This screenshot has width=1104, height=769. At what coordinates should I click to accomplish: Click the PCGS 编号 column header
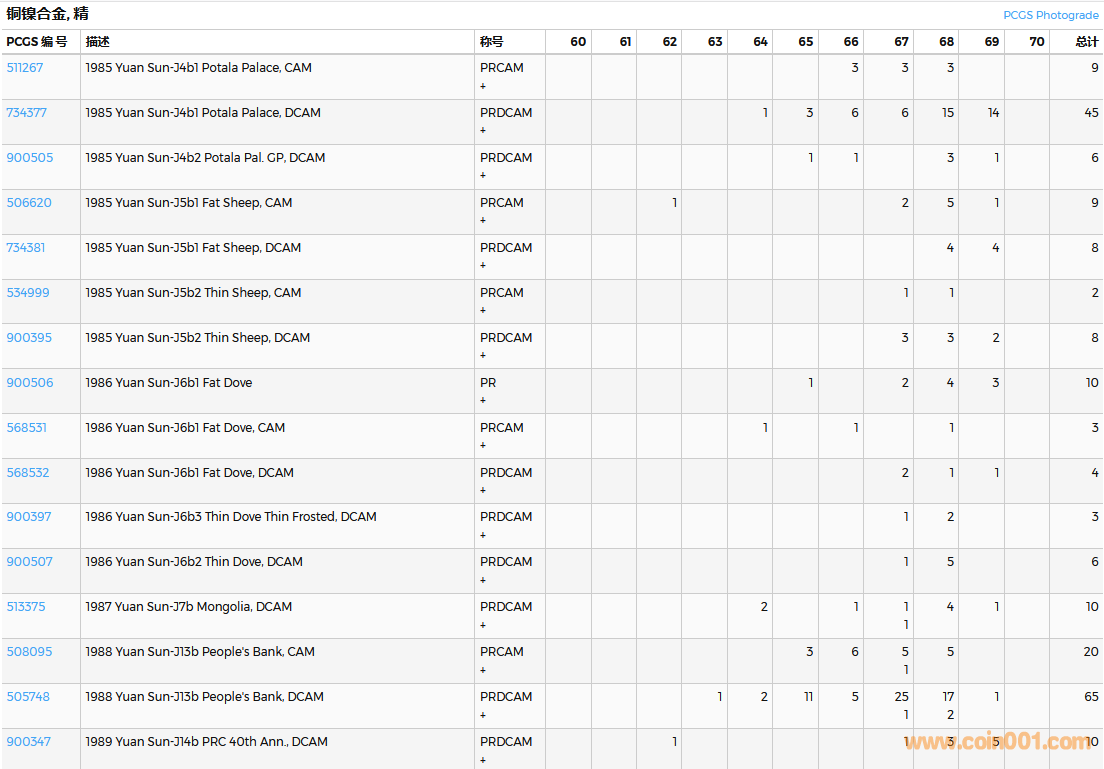click(x=37, y=42)
